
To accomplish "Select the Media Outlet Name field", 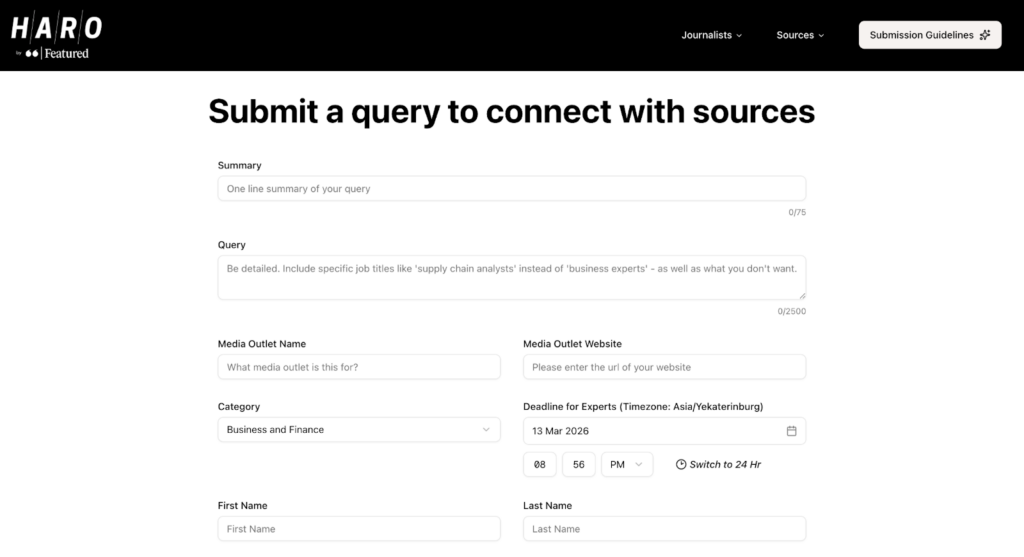I will (358, 367).
